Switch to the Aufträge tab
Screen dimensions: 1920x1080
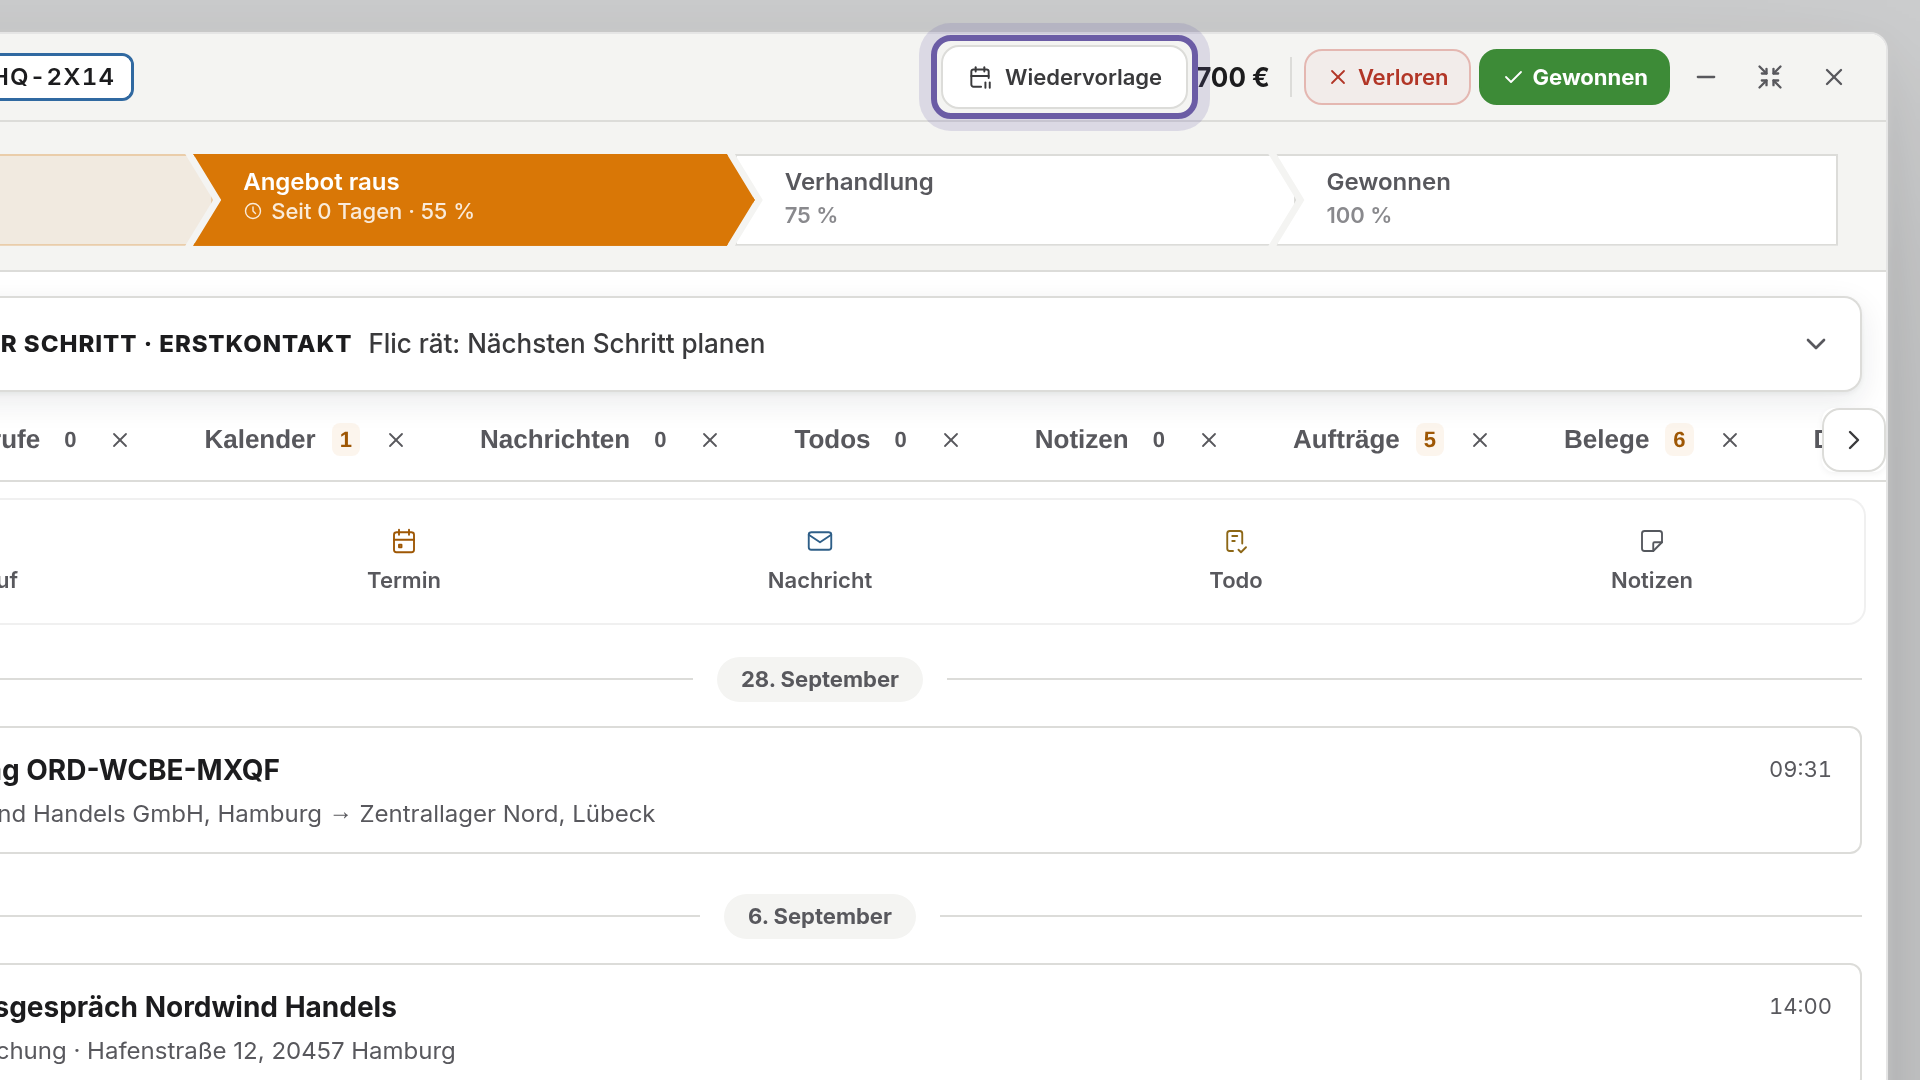tap(1368, 440)
